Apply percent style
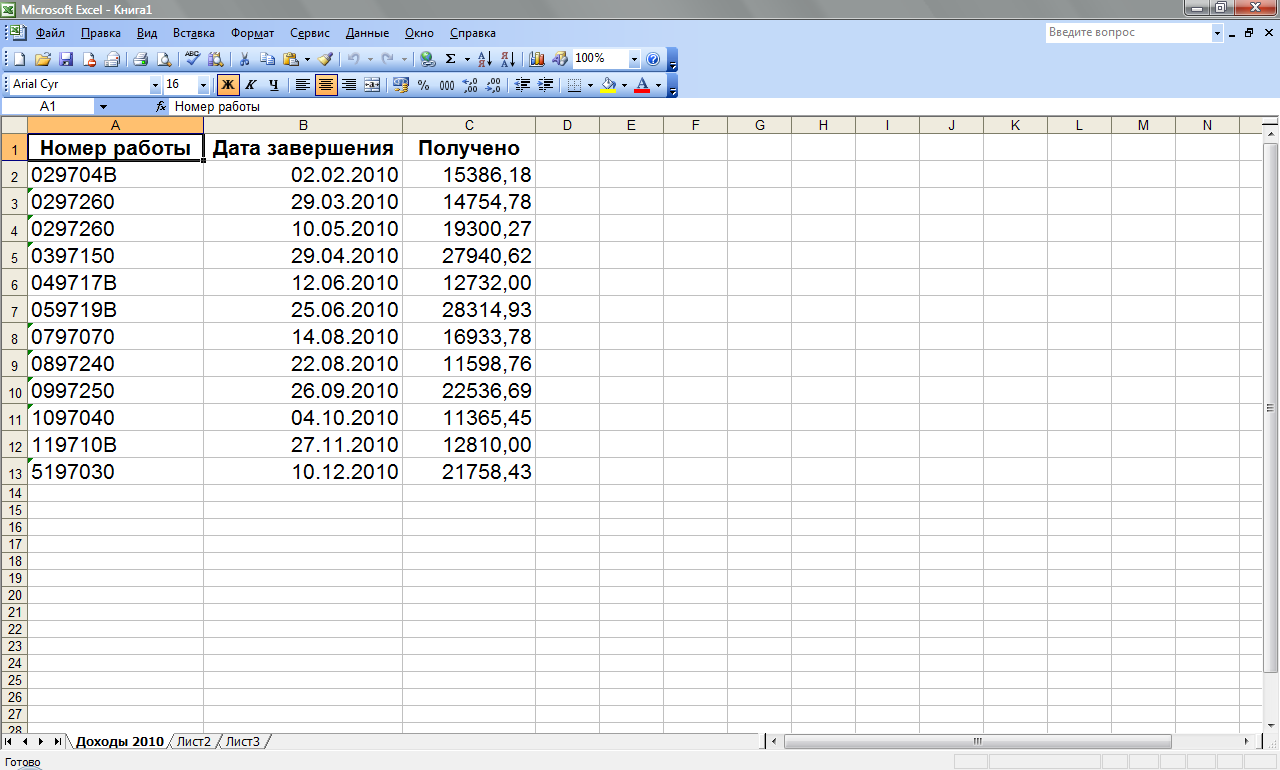1280x770 pixels. (x=424, y=85)
